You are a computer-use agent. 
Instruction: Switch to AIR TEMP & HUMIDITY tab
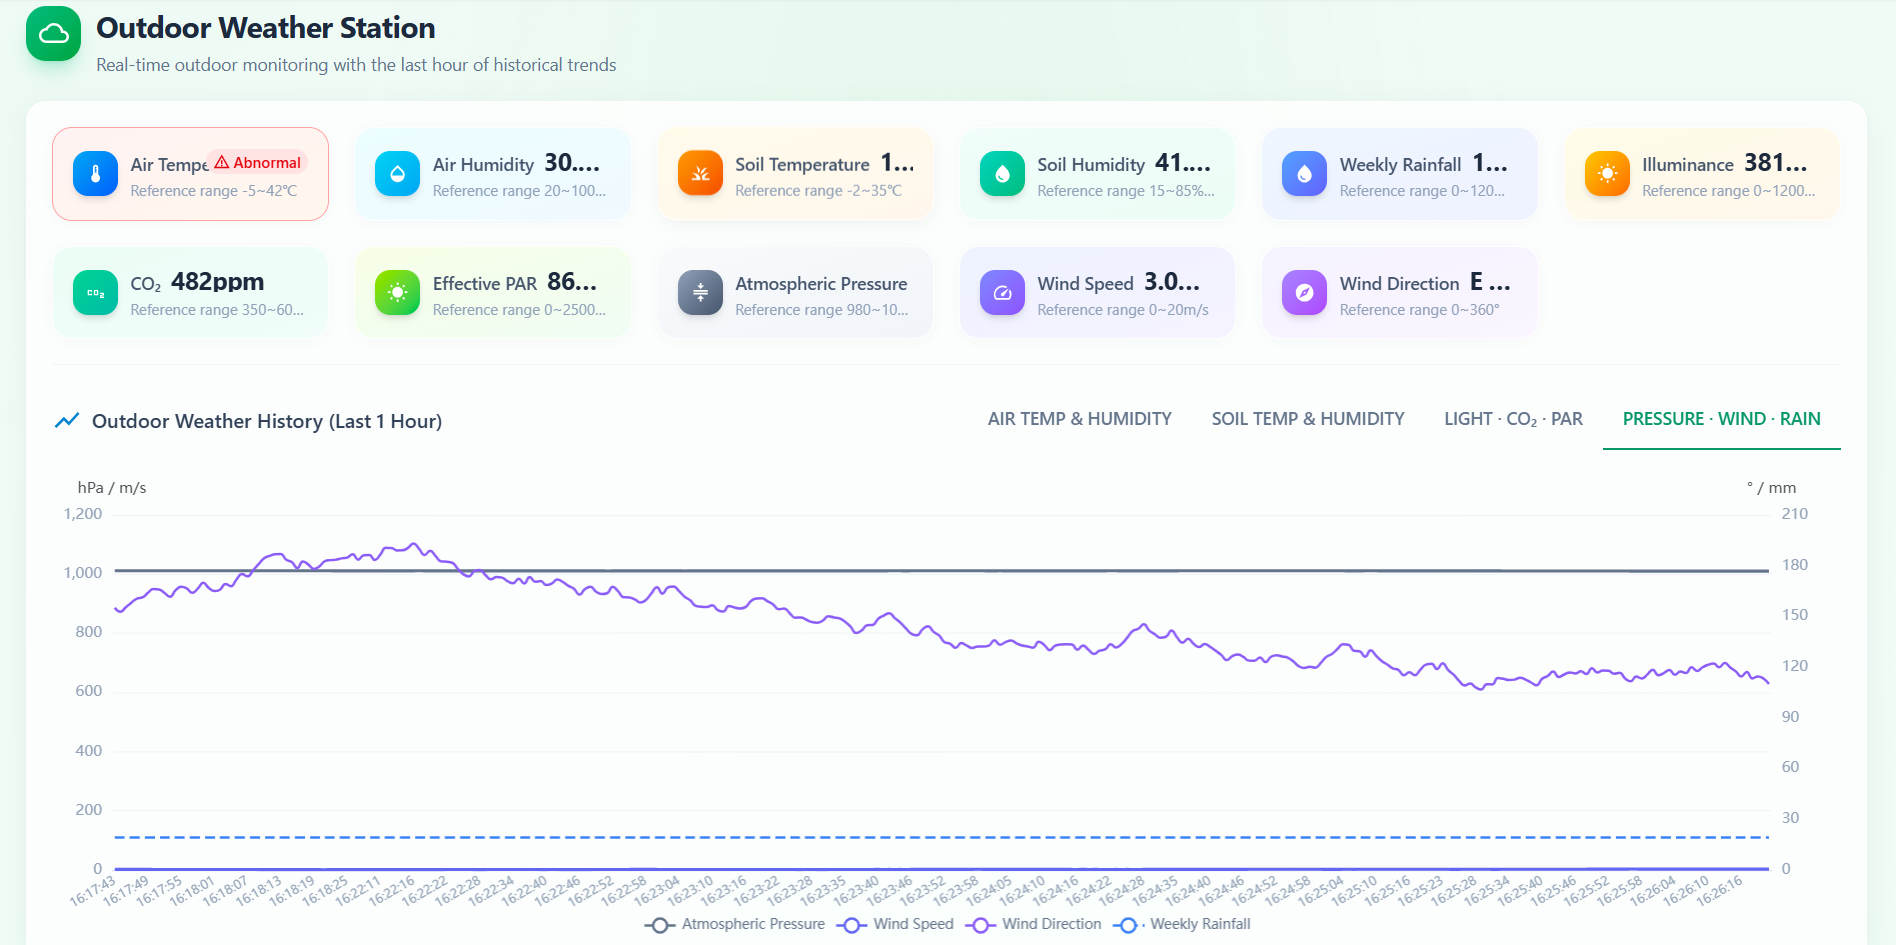pos(1079,419)
